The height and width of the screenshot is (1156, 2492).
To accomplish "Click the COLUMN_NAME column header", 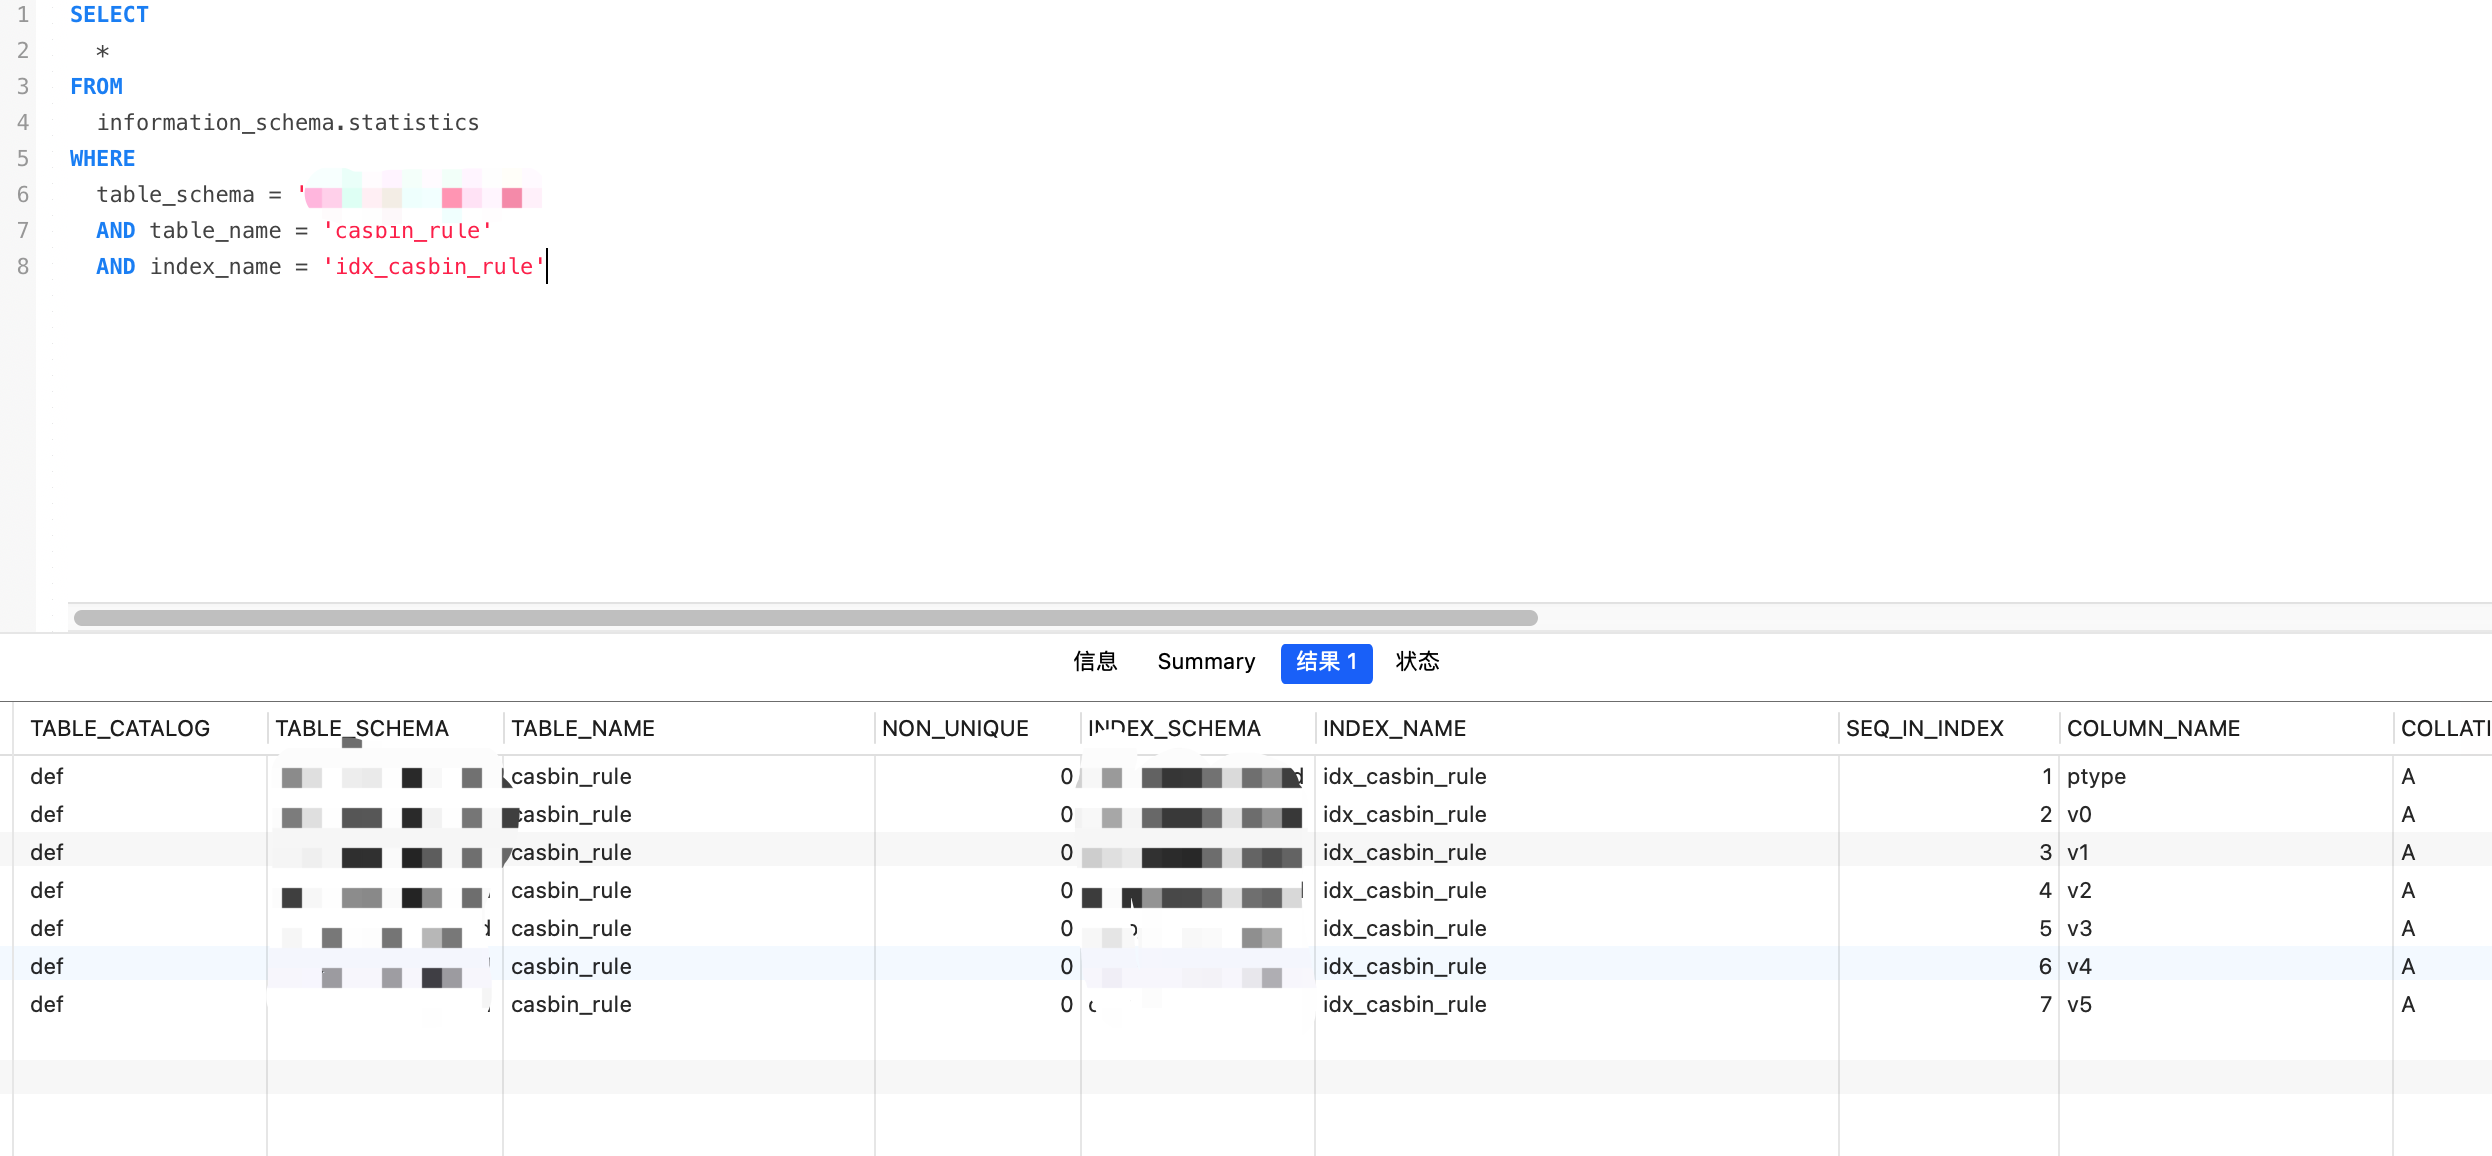I will tap(2153, 728).
